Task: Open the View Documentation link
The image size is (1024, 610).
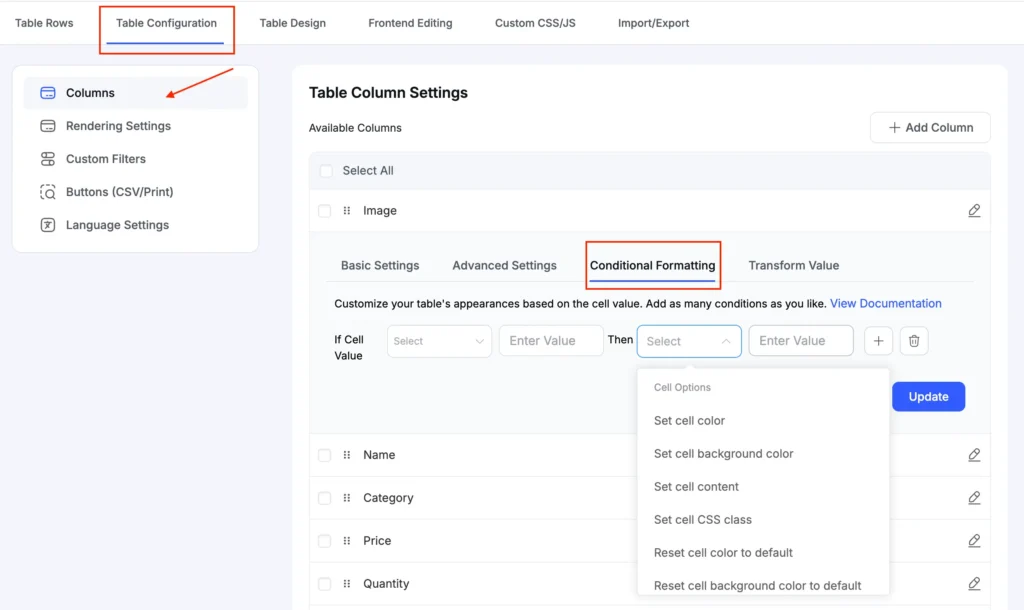Action: (885, 303)
